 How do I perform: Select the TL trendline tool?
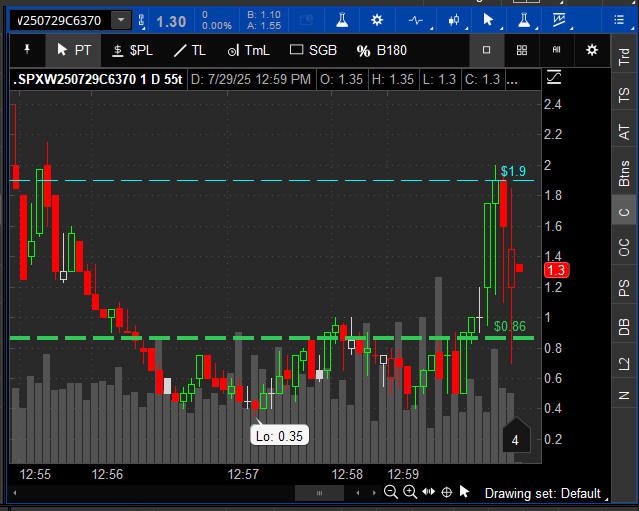[190, 49]
